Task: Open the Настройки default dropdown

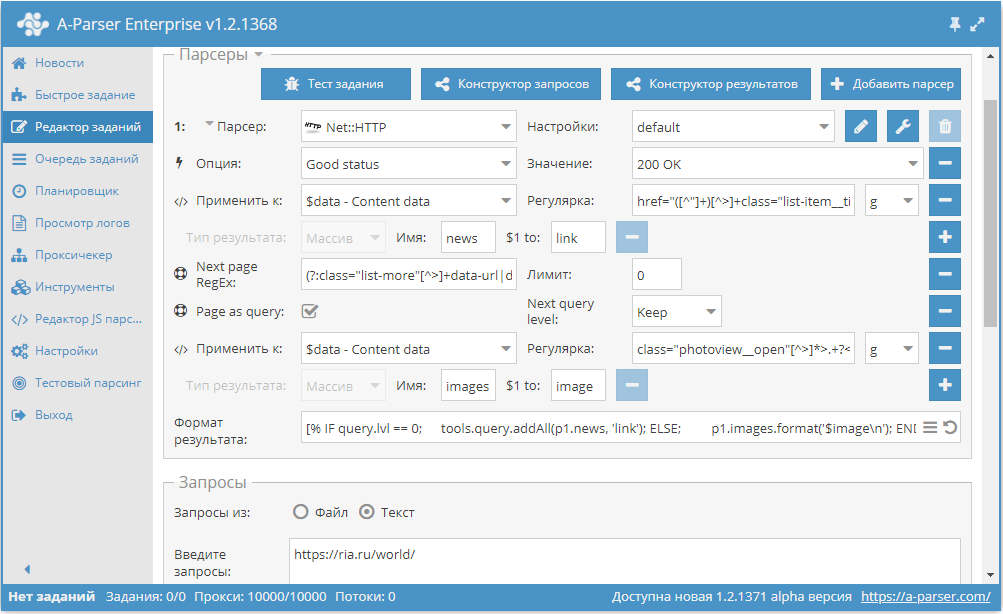Action: [x=733, y=127]
